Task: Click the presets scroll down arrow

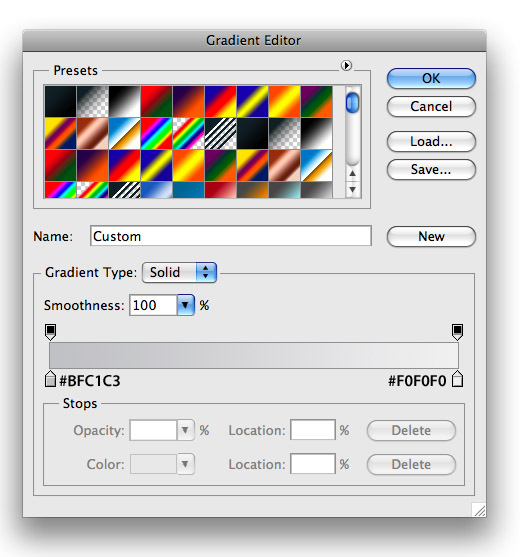Action: [x=352, y=189]
